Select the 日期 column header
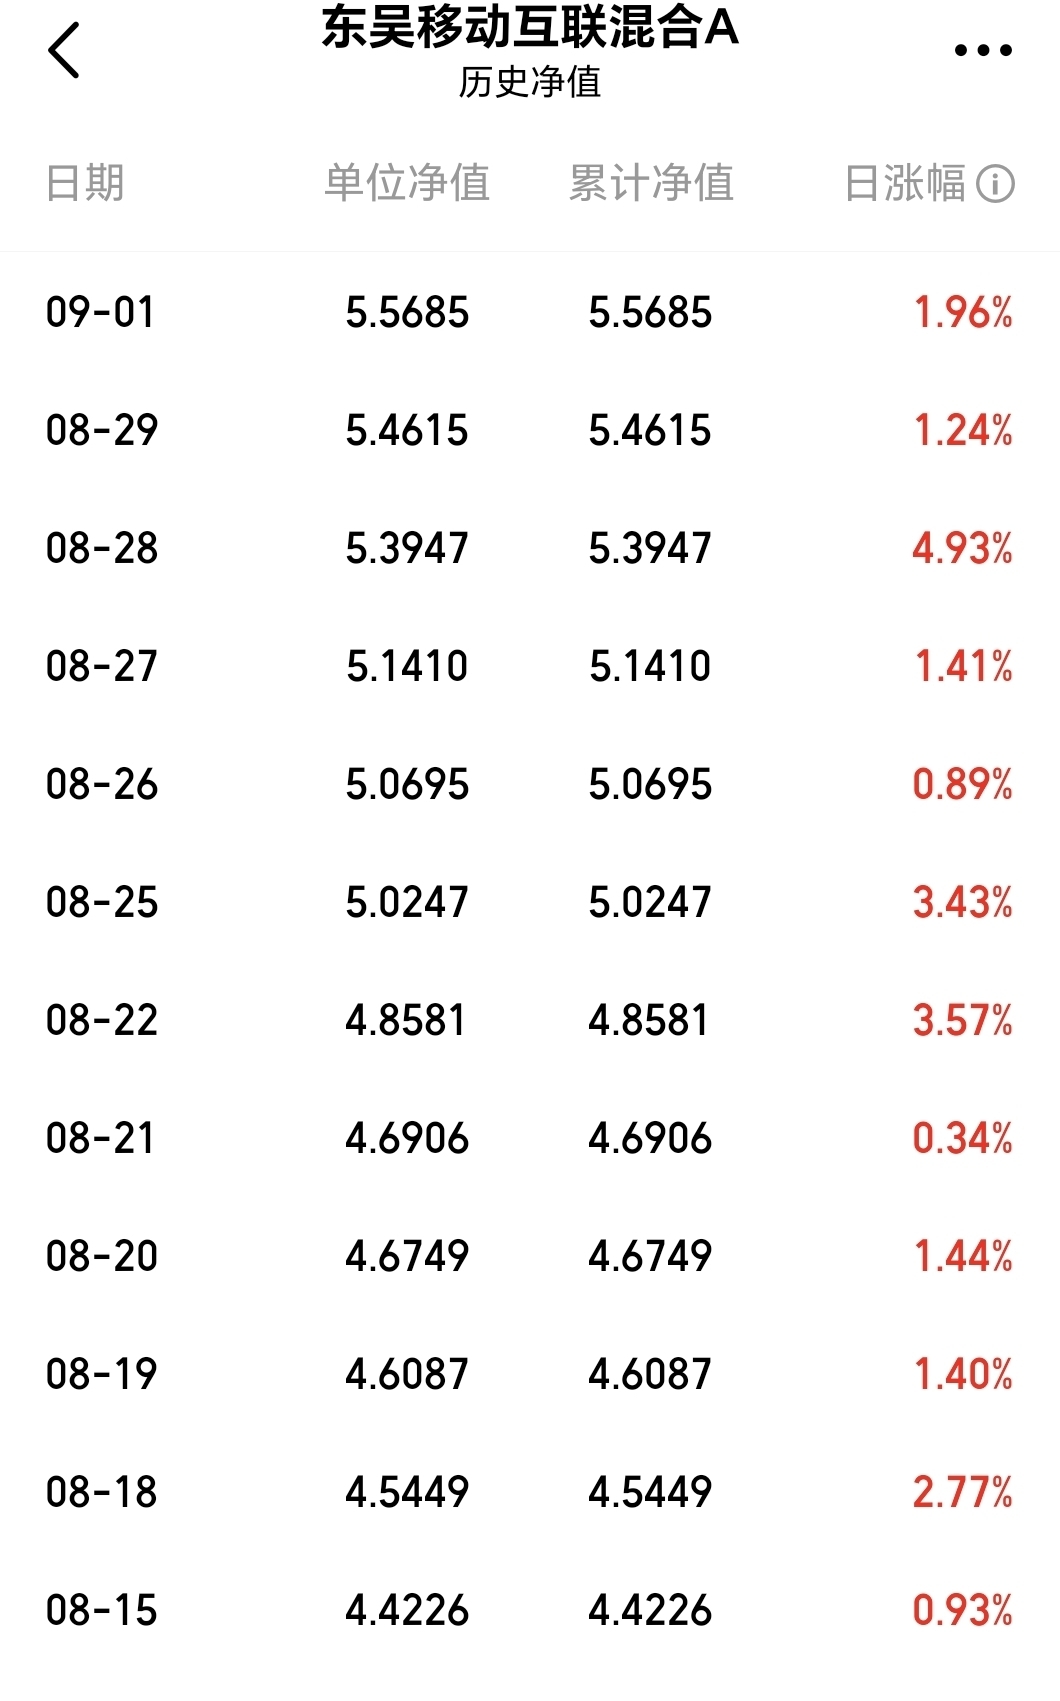This screenshot has height=1701, width=1060. pyautogui.click(x=85, y=184)
